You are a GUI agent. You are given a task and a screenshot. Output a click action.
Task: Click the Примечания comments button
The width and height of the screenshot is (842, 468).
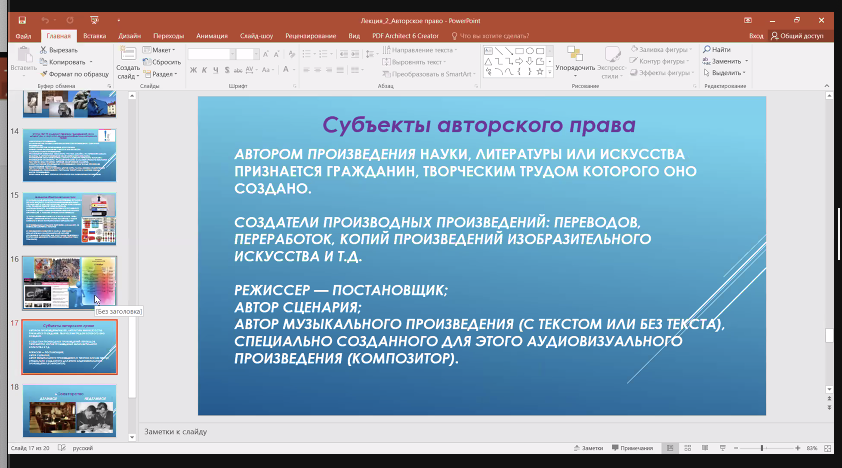point(633,448)
